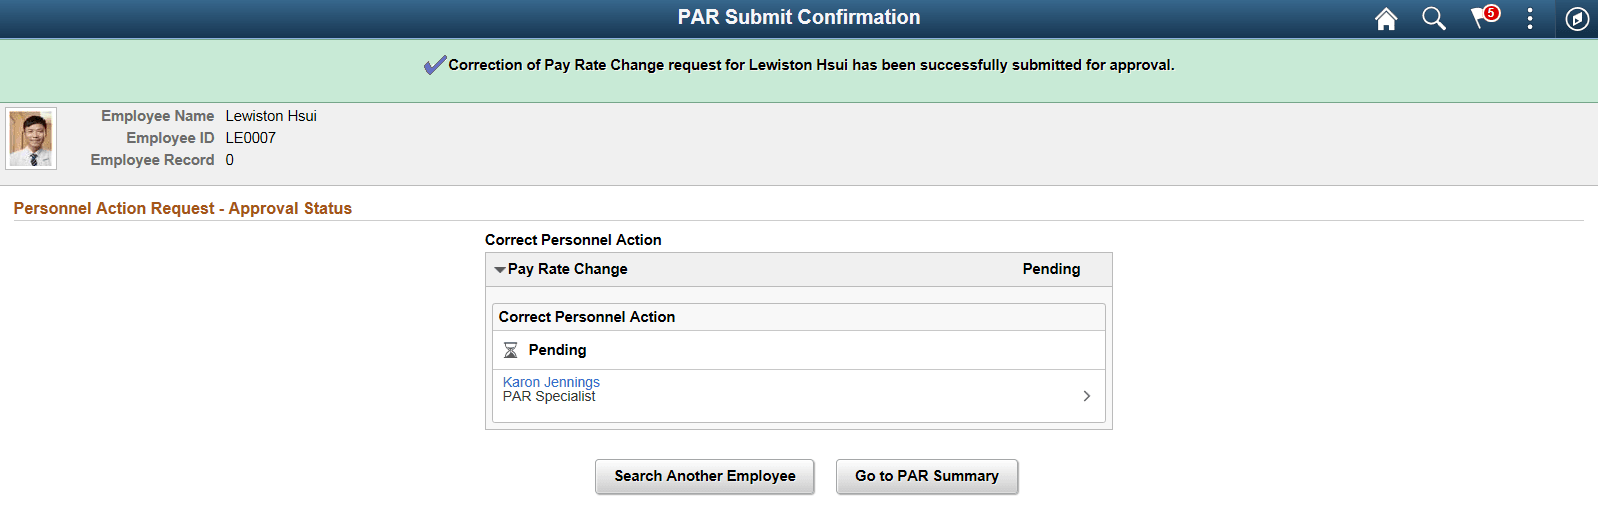
Task: Click the Employee ID value LE0007
Action: point(251,138)
